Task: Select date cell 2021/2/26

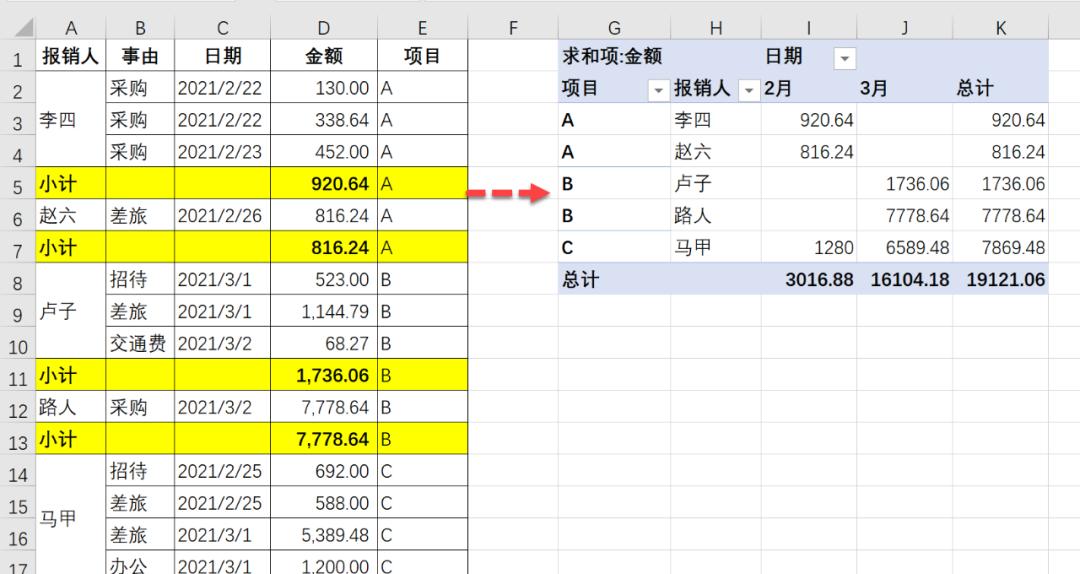Action: [222, 216]
